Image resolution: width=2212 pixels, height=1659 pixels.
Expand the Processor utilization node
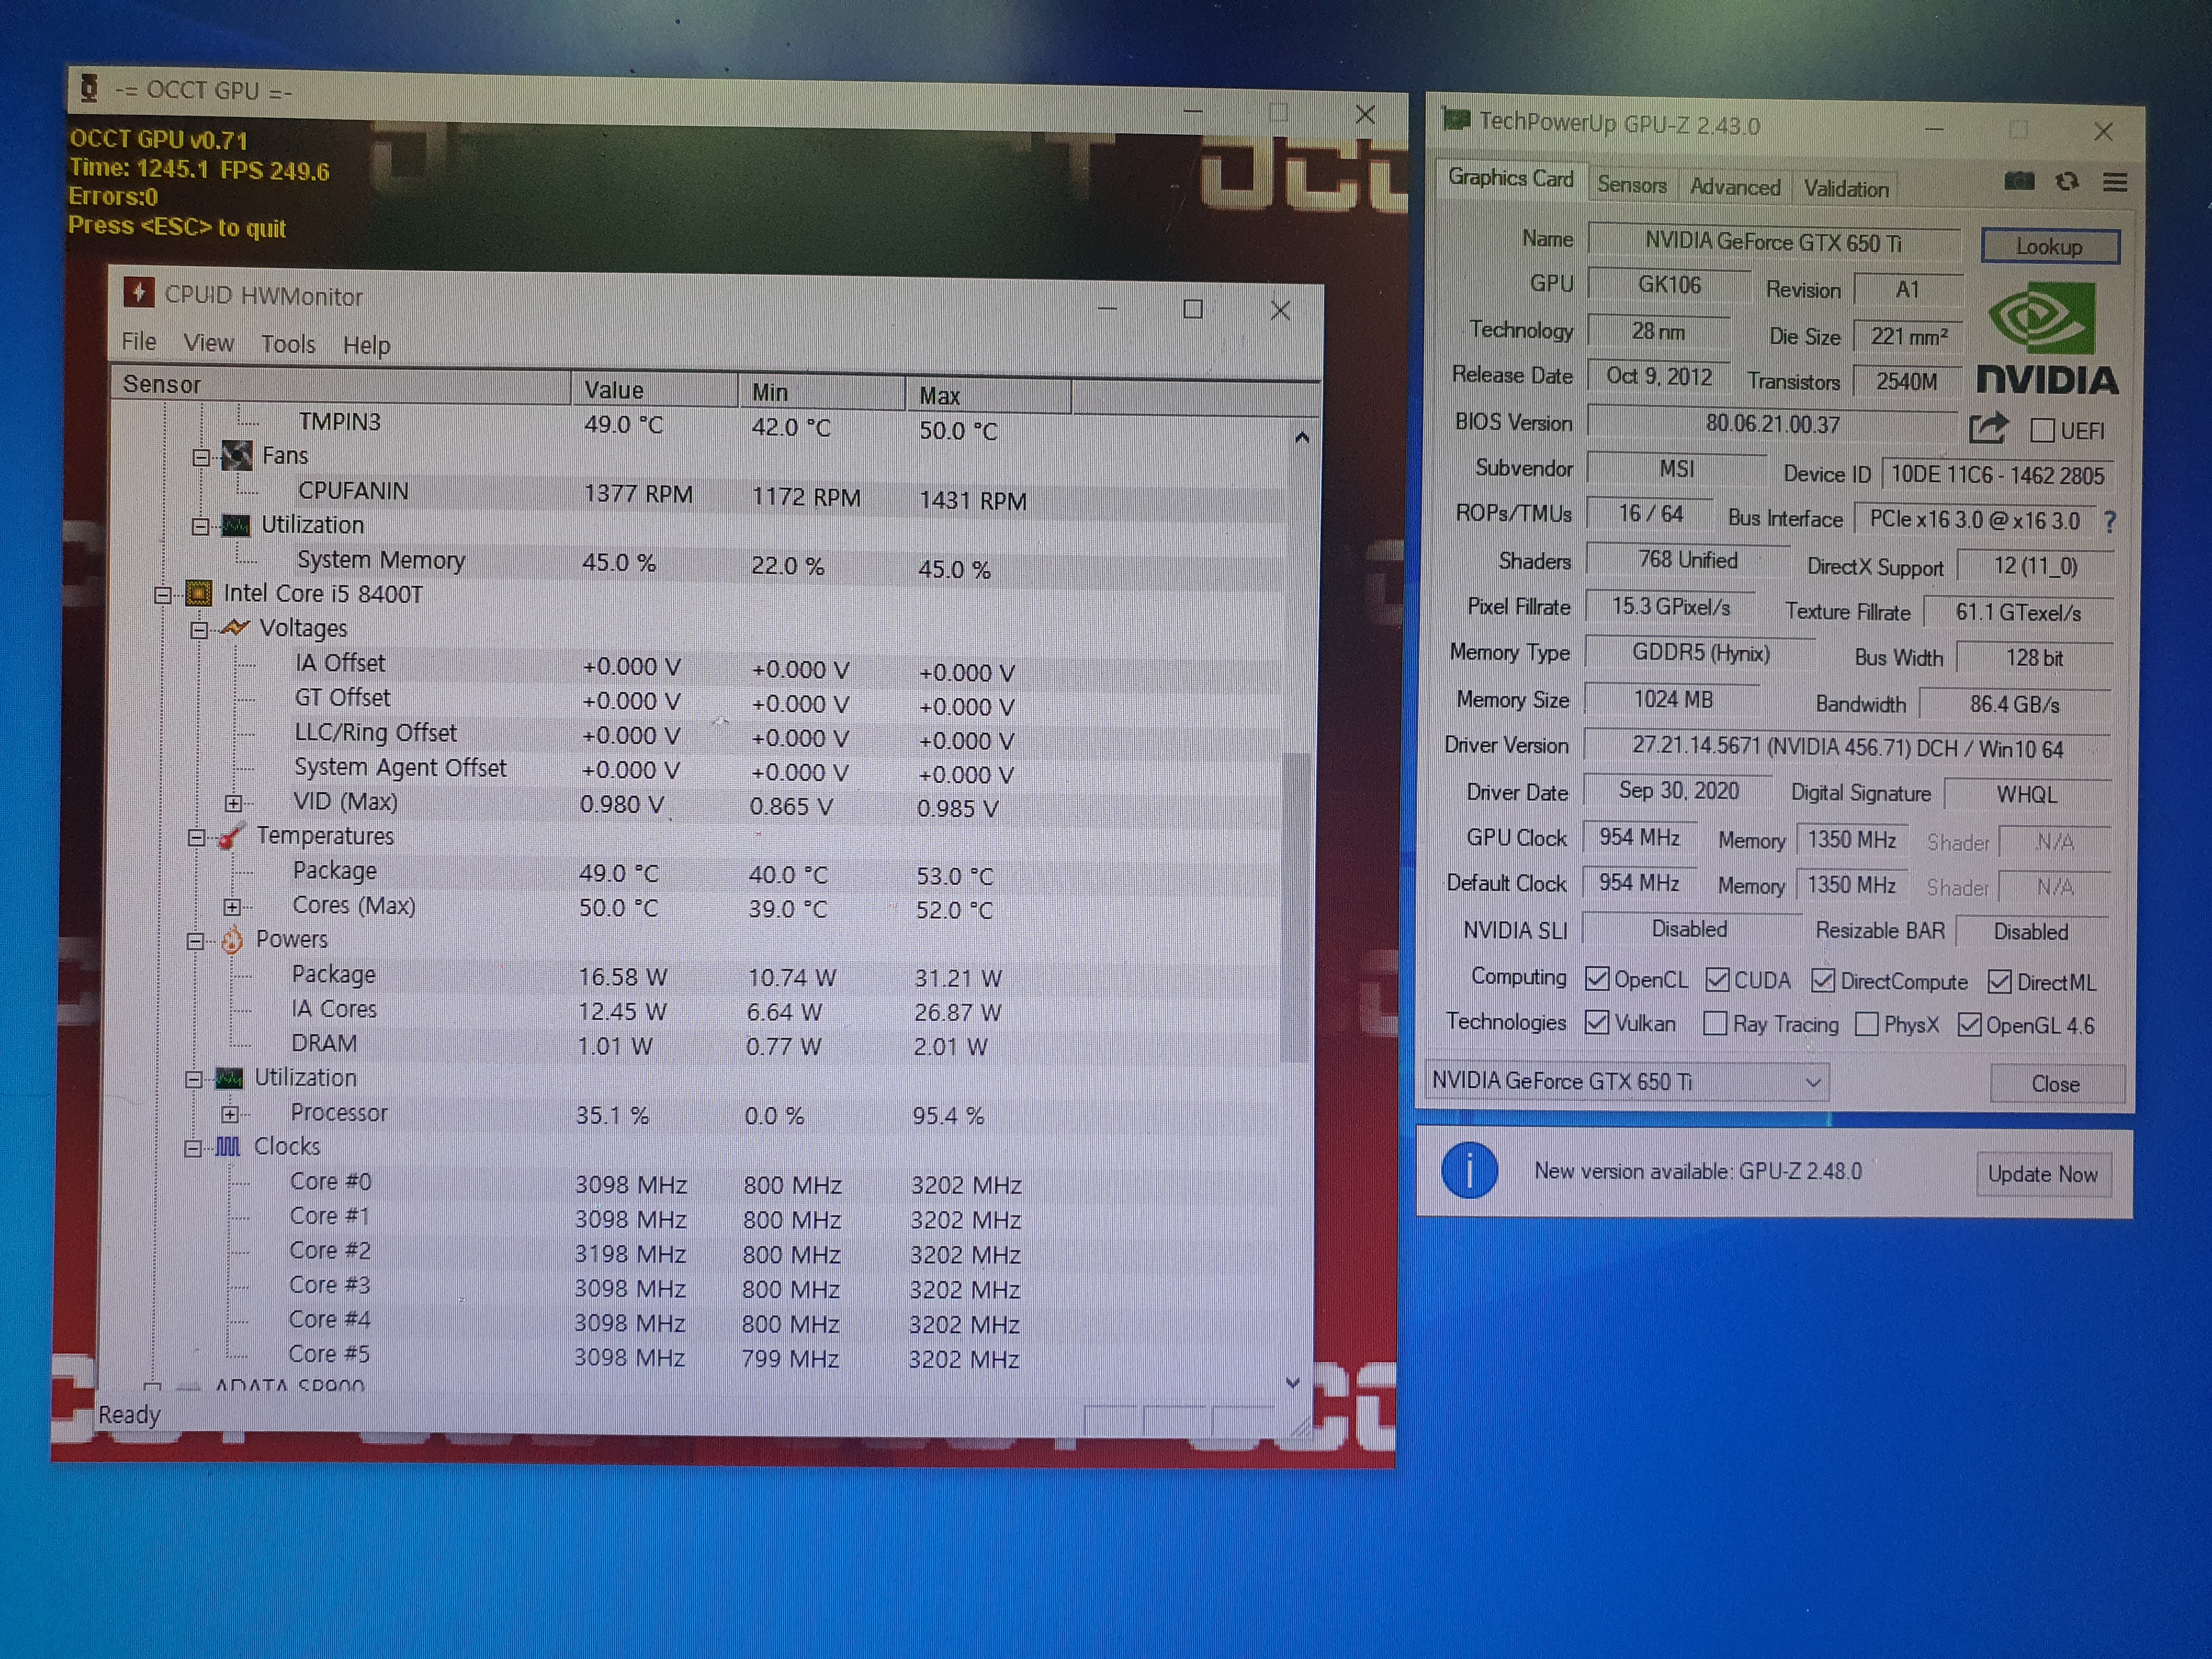(230, 1114)
